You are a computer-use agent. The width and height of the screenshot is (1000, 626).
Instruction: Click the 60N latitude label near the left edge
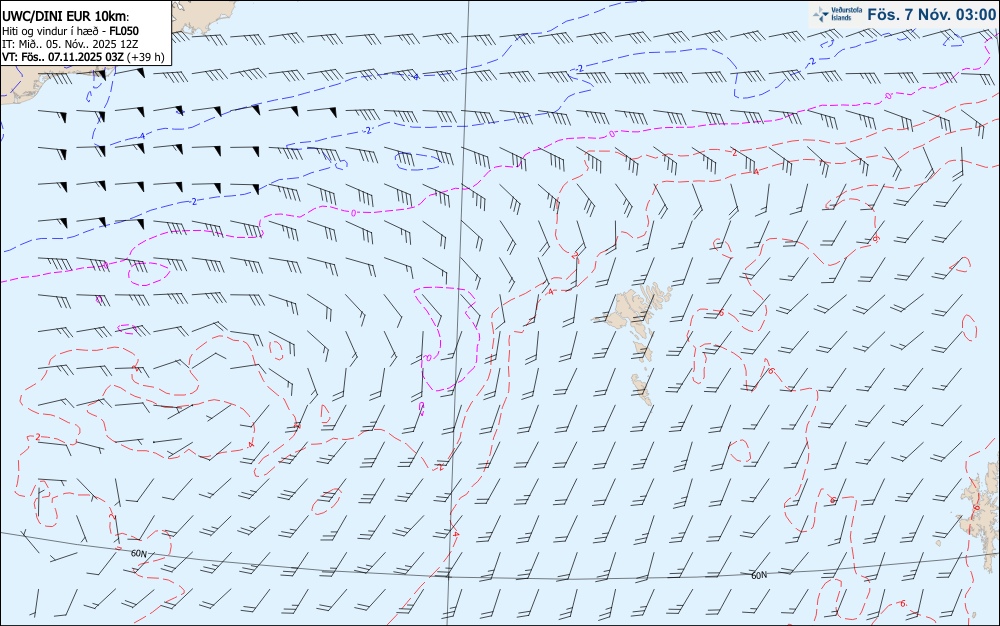coord(138,553)
